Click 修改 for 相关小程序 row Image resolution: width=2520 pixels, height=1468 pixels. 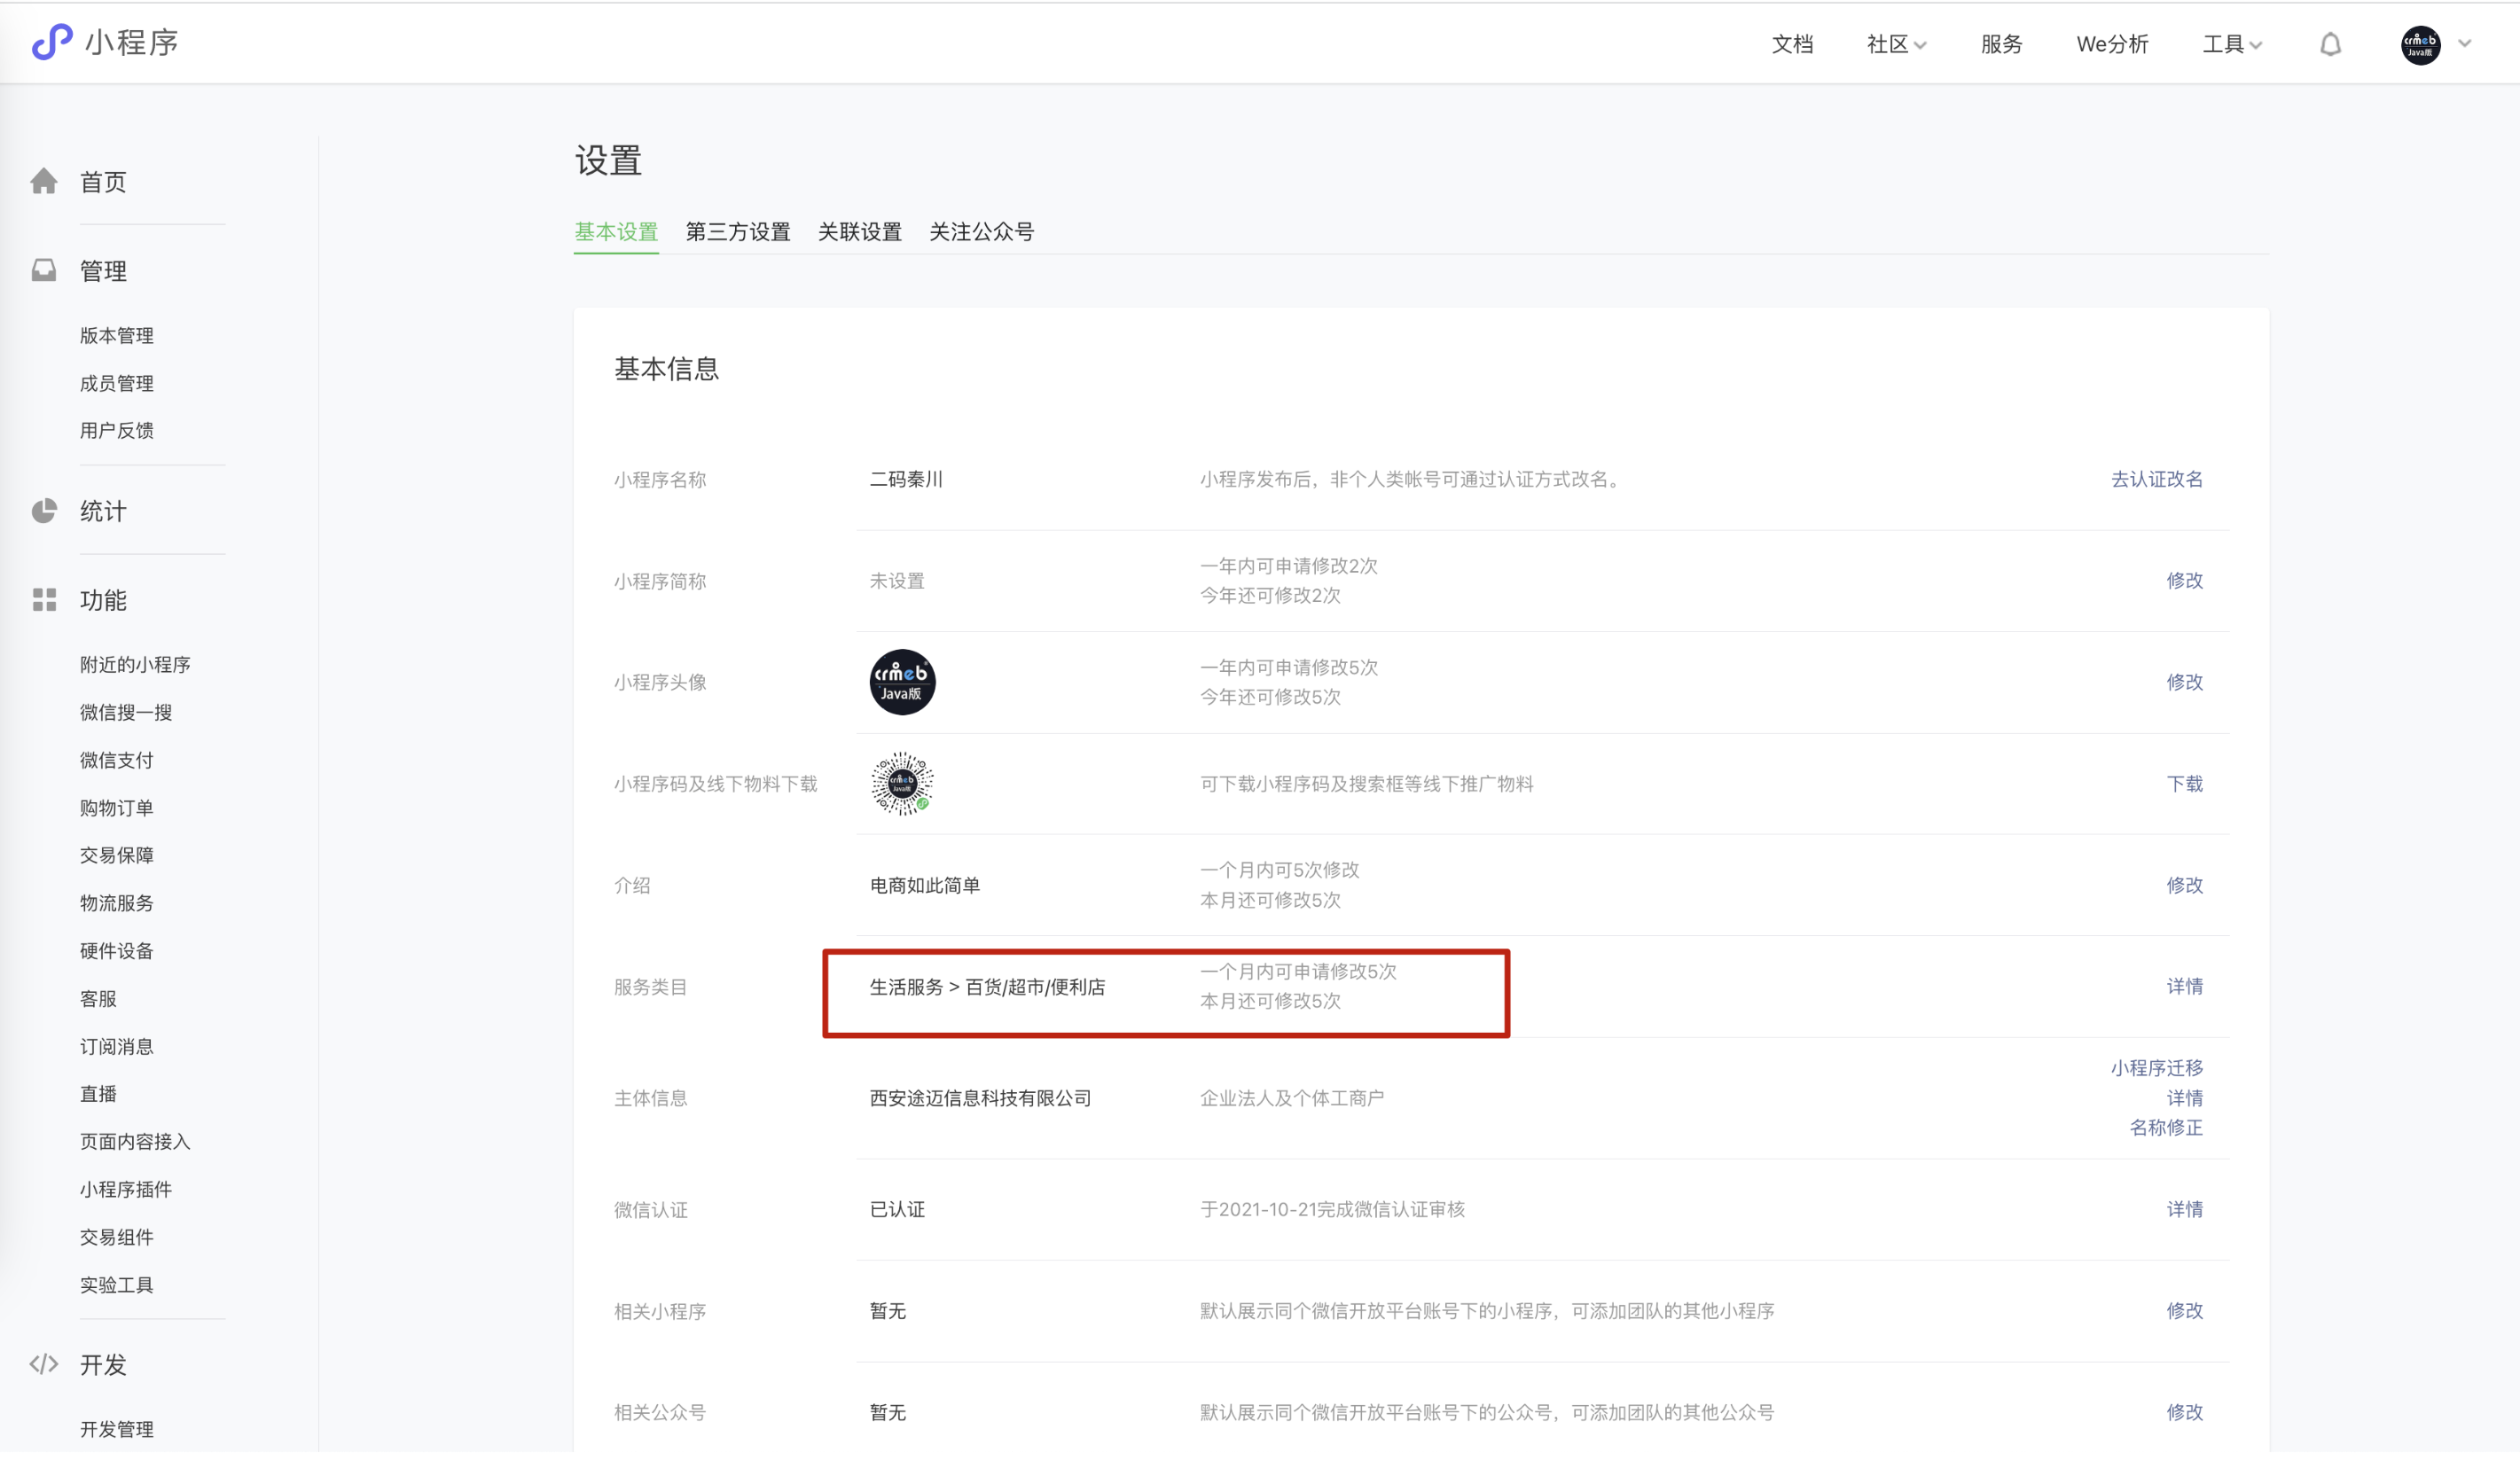(2184, 1310)
